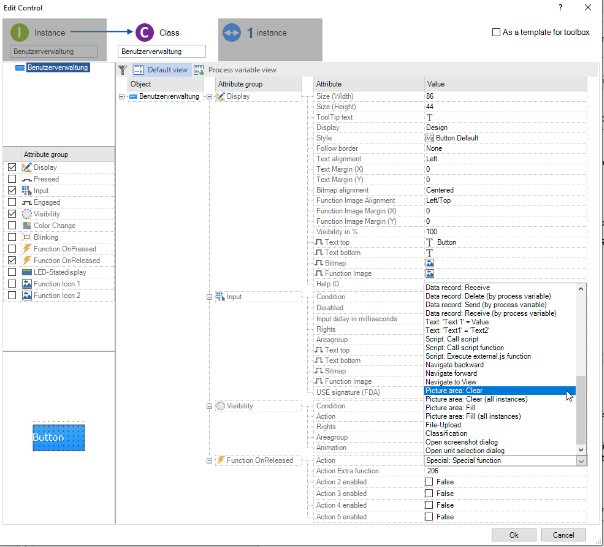Collapse the Benutzerverwaltung object node
The image size is (604, 547).
click(122, 97)
